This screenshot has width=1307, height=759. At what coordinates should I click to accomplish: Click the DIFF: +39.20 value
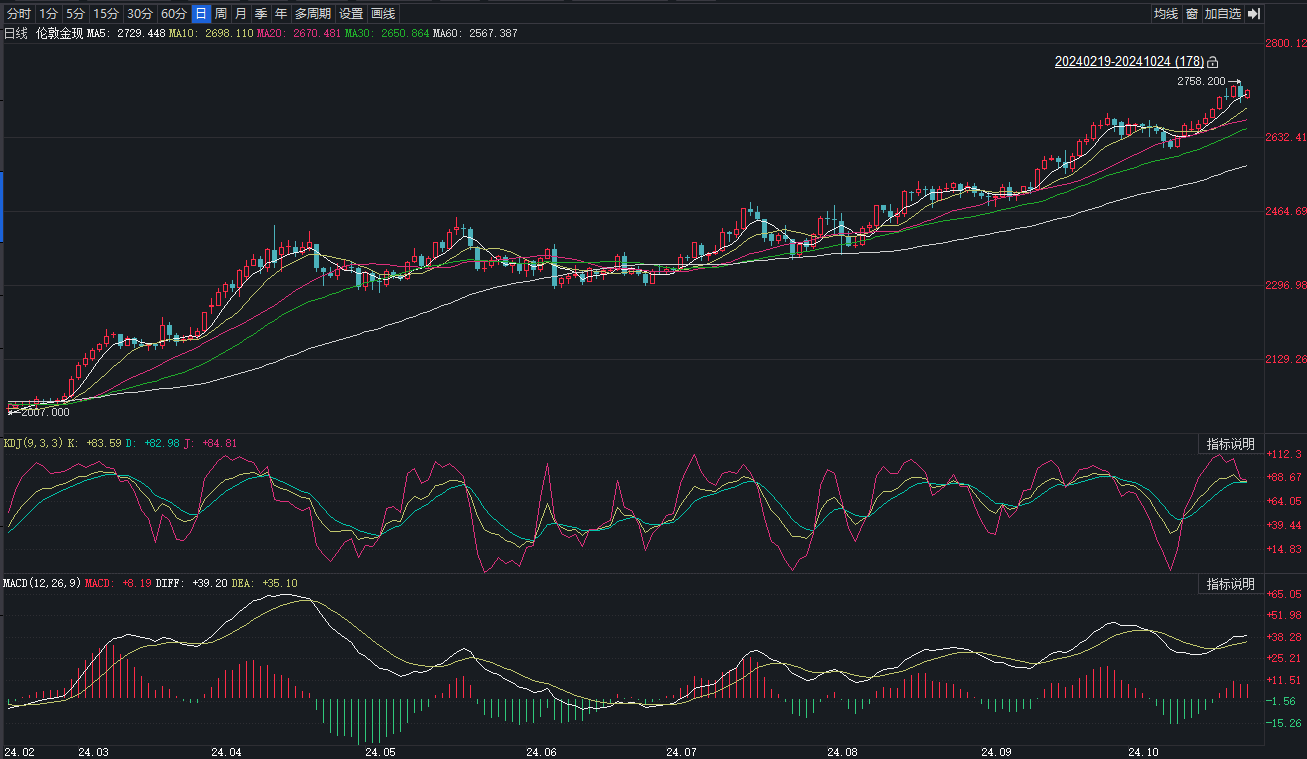(x=191, y=583)
